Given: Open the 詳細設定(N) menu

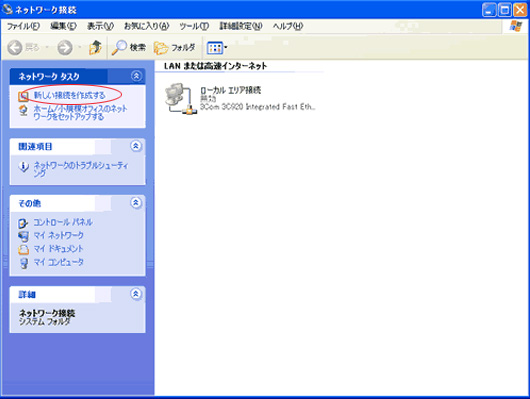Looking at the screenshot, I should tap(241, 26).
